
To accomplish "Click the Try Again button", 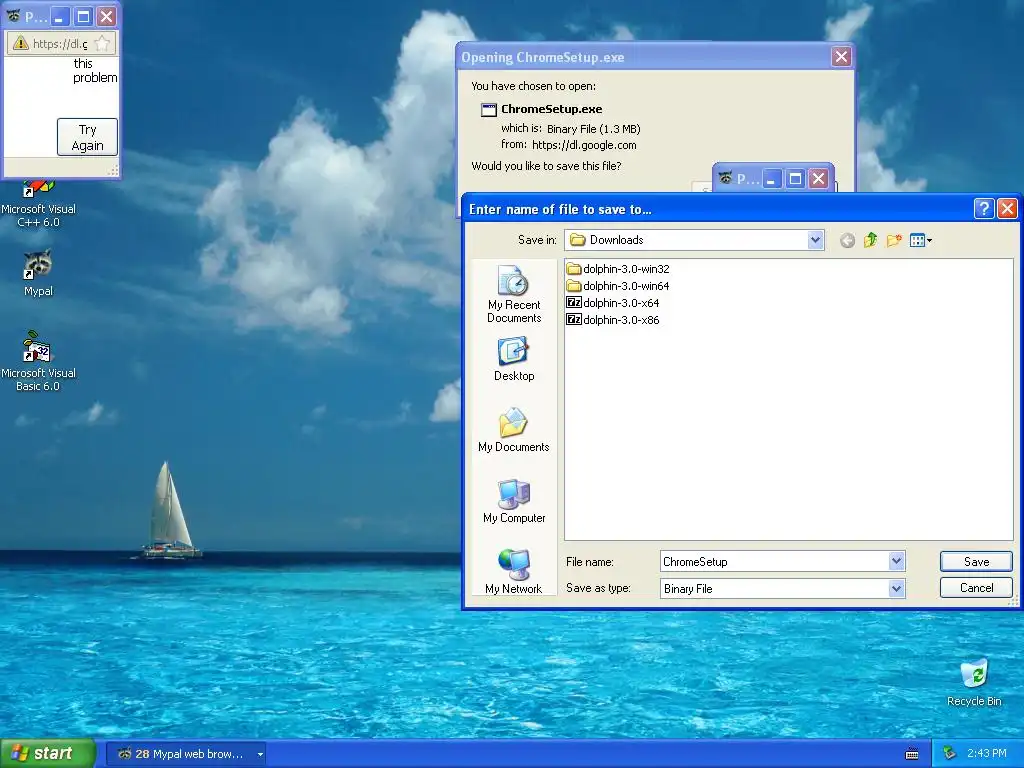I will pyautogui.click(x=88, y=137).
